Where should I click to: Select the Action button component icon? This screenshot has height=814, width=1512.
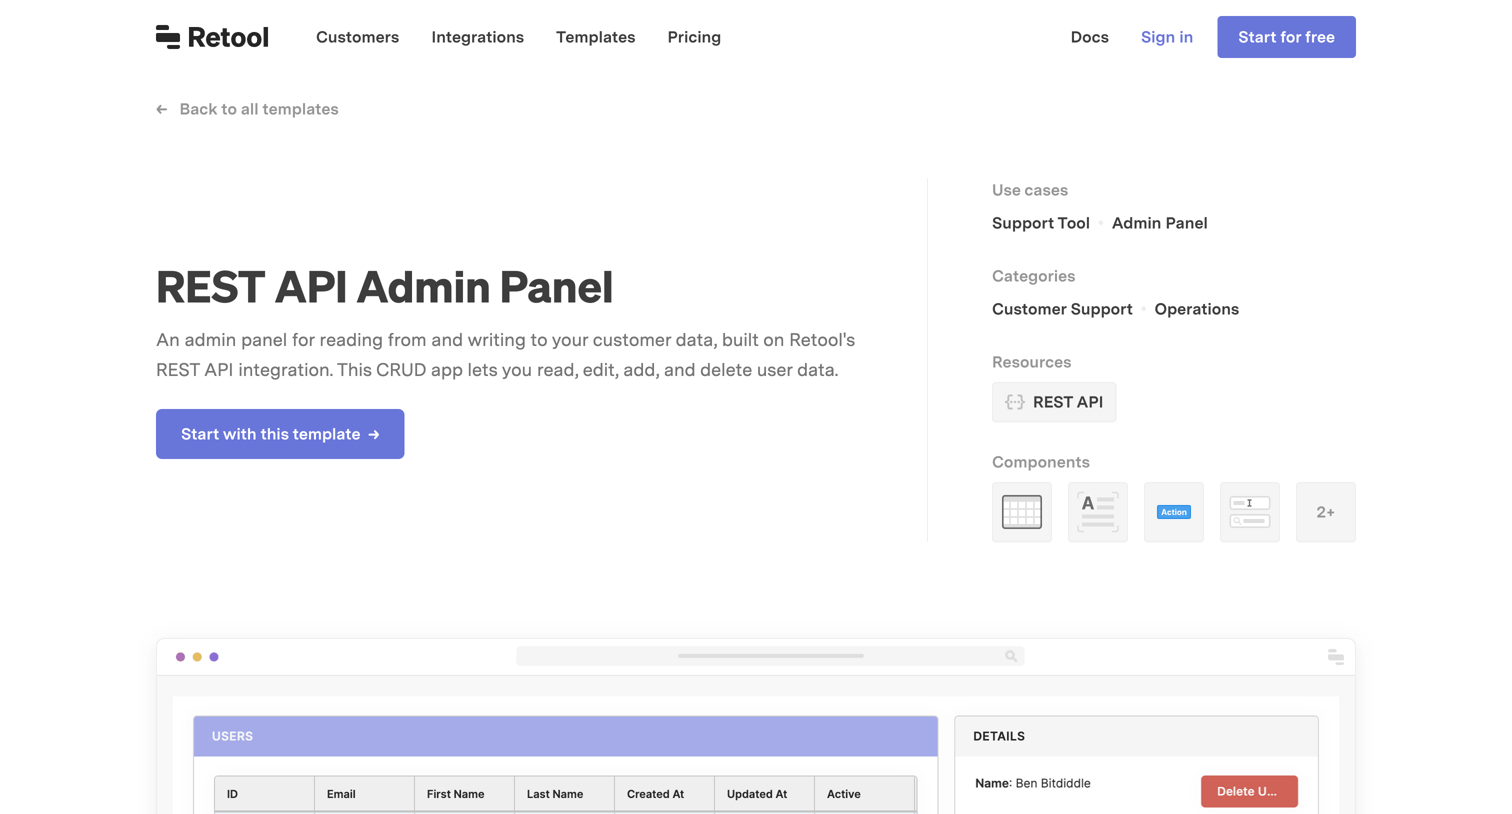[x=1174, y=512]
